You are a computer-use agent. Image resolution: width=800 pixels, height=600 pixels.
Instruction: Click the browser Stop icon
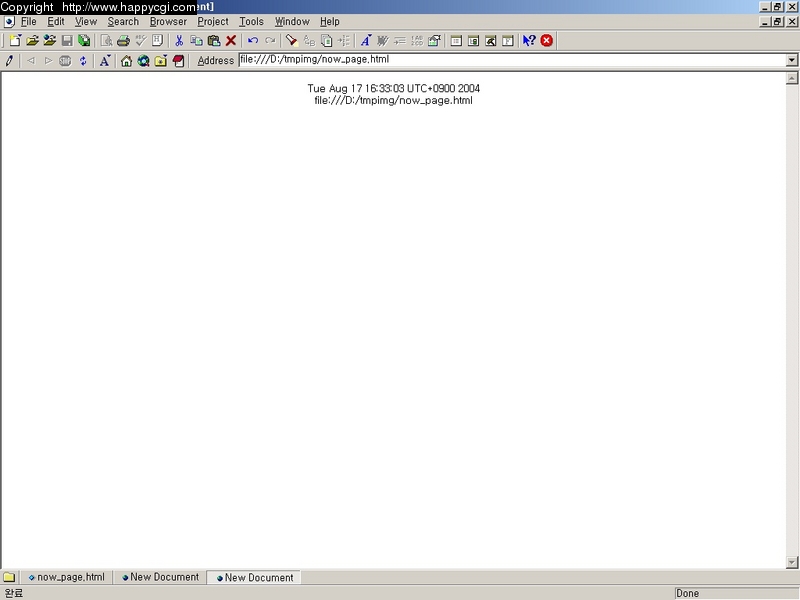pos(65,61)
